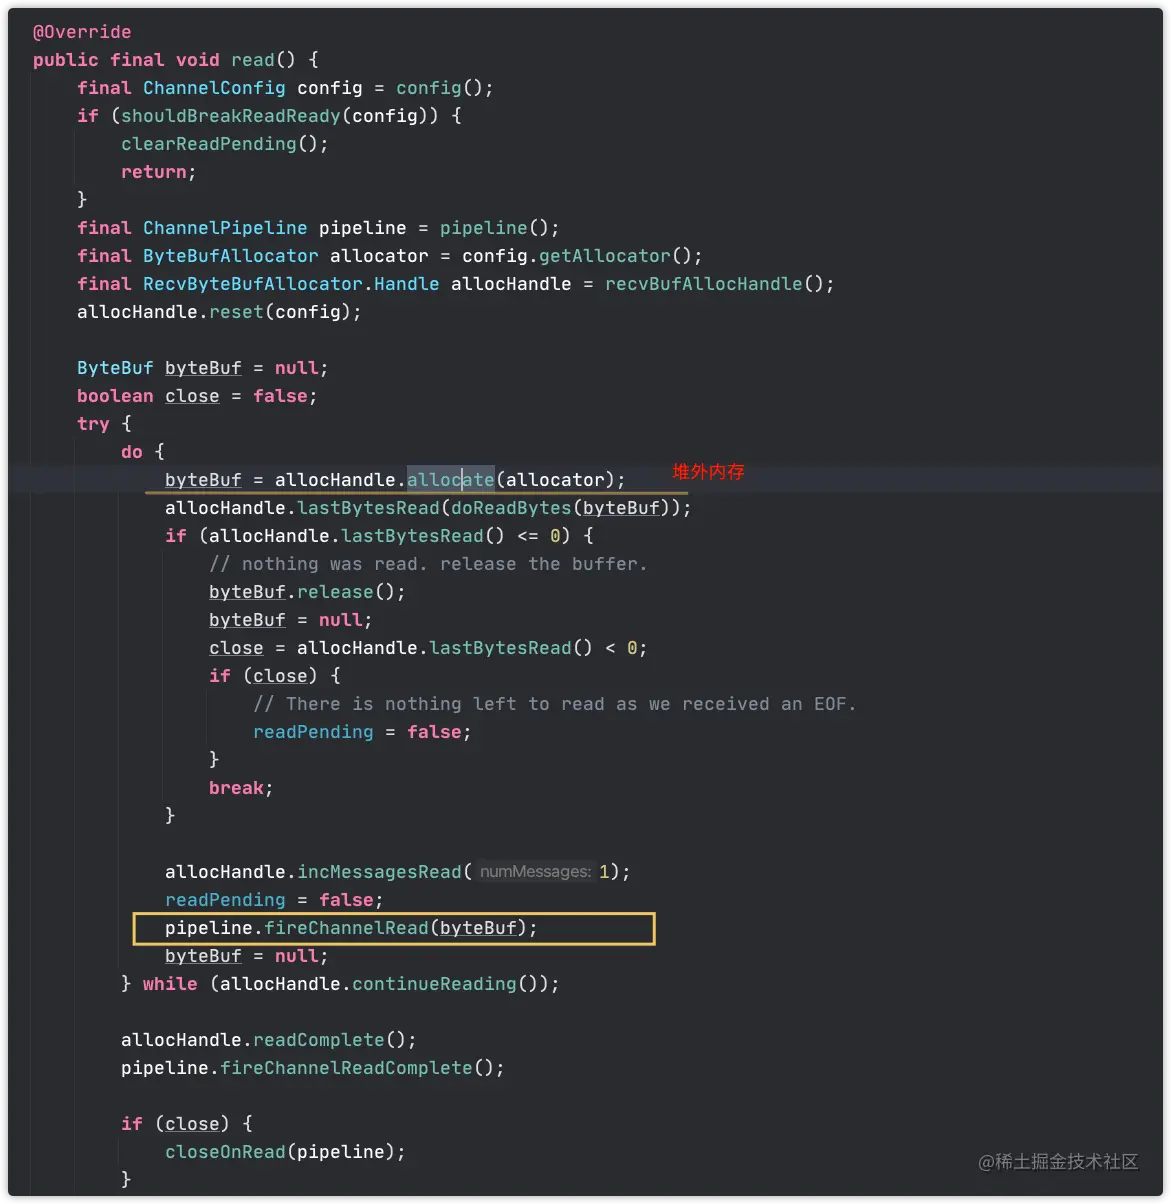The image size is (1171, 1204).
Task: Click the ByteBufAllocator type name
Action: [x=231, y=256]
